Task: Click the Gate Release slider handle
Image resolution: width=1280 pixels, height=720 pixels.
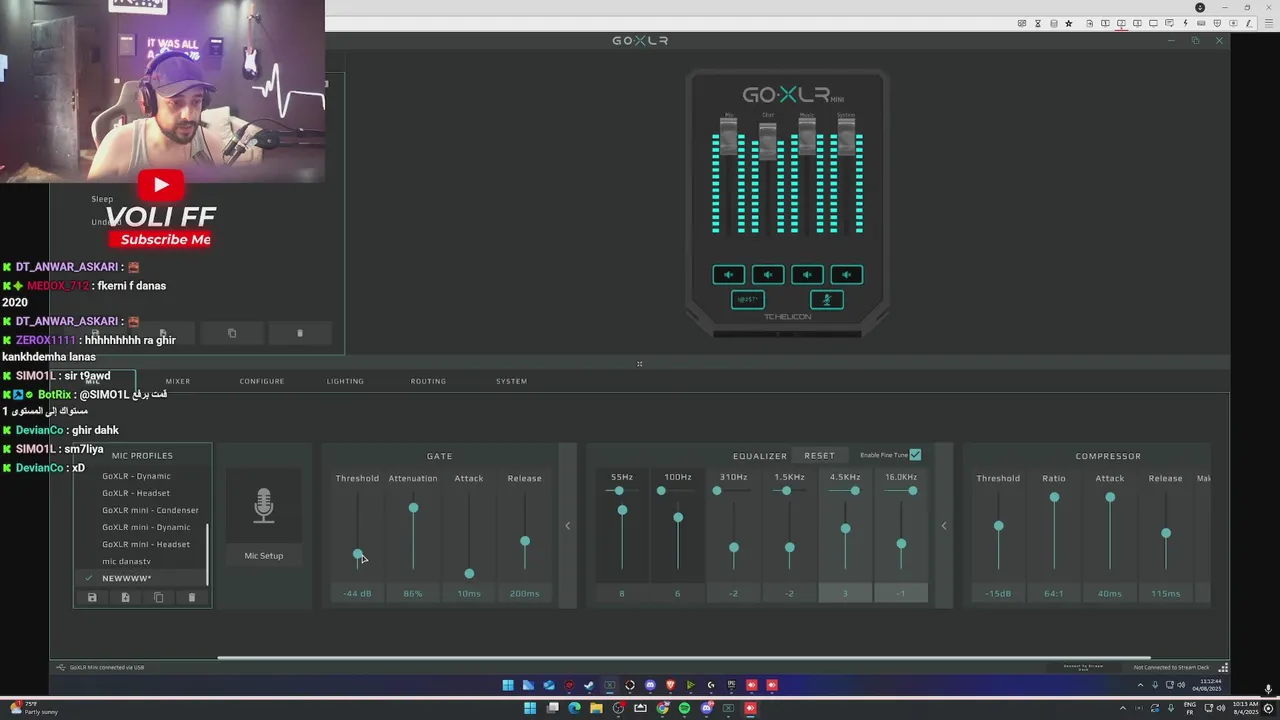Action: [x=525, y=541]
